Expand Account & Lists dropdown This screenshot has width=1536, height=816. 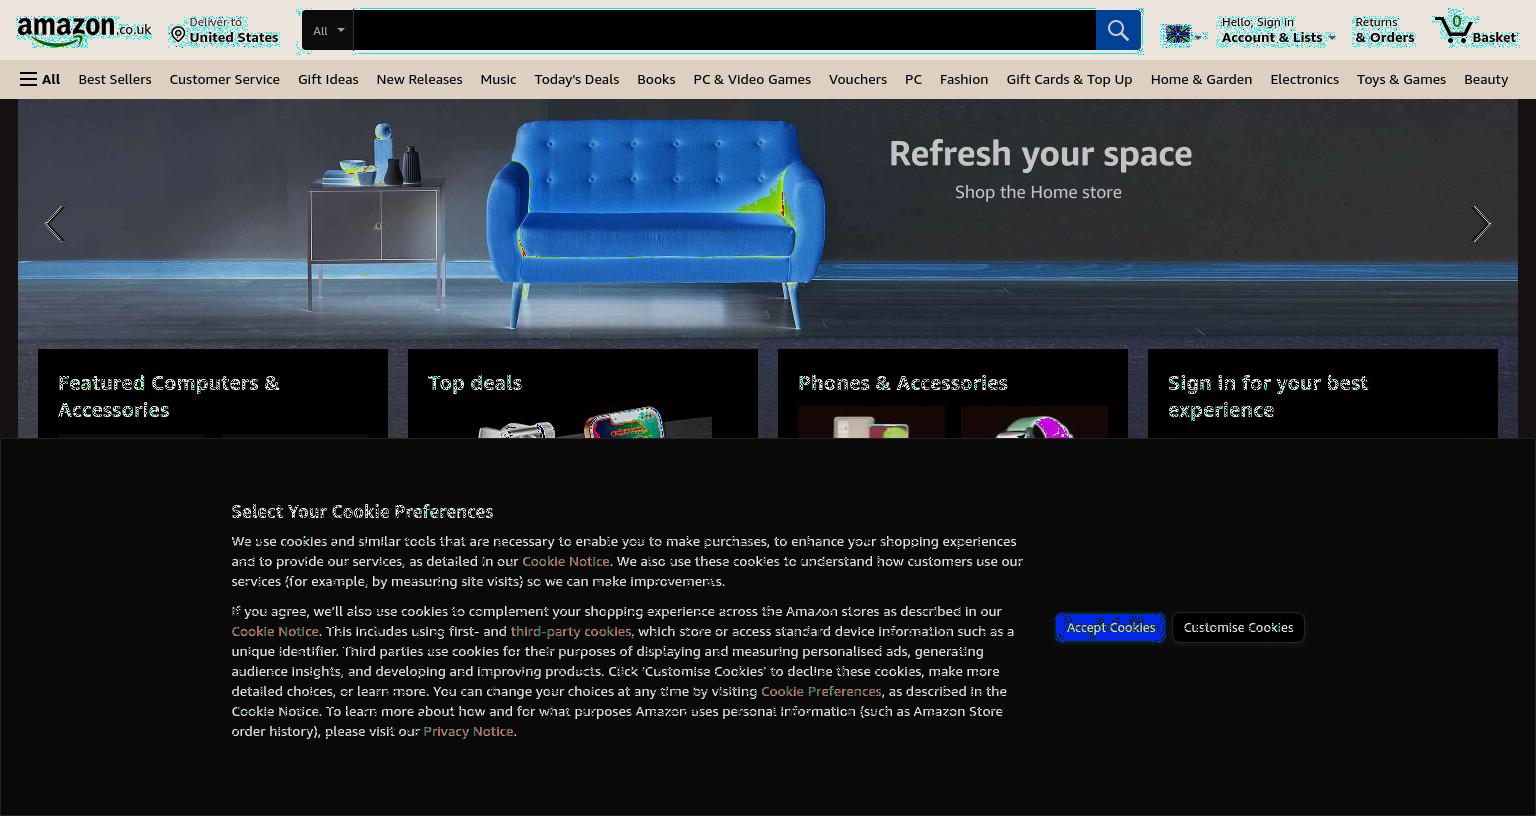[1278, 30]
